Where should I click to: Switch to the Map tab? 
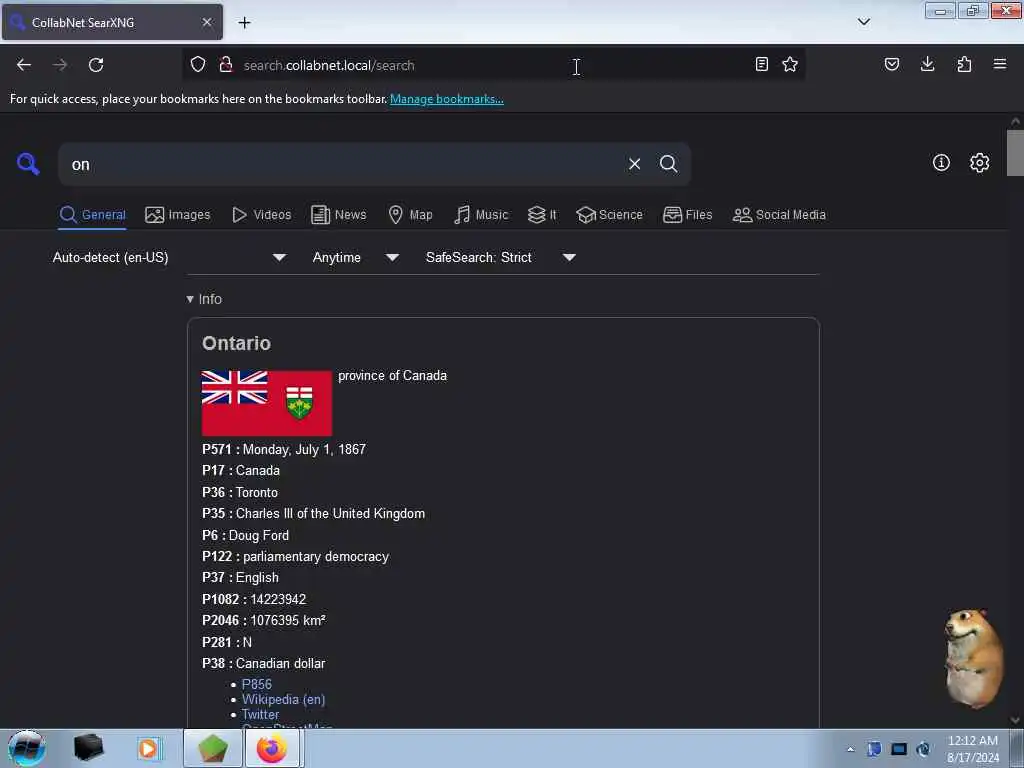pyautogui.click(x=410, y=215)
